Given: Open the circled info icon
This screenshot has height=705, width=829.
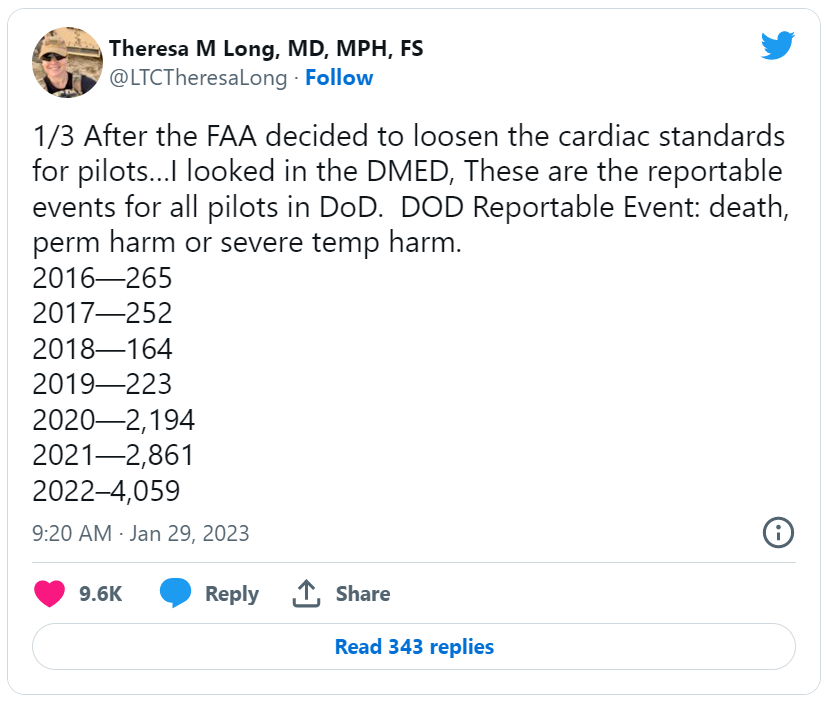Looking at the screenshot, I should coord(778,533).
